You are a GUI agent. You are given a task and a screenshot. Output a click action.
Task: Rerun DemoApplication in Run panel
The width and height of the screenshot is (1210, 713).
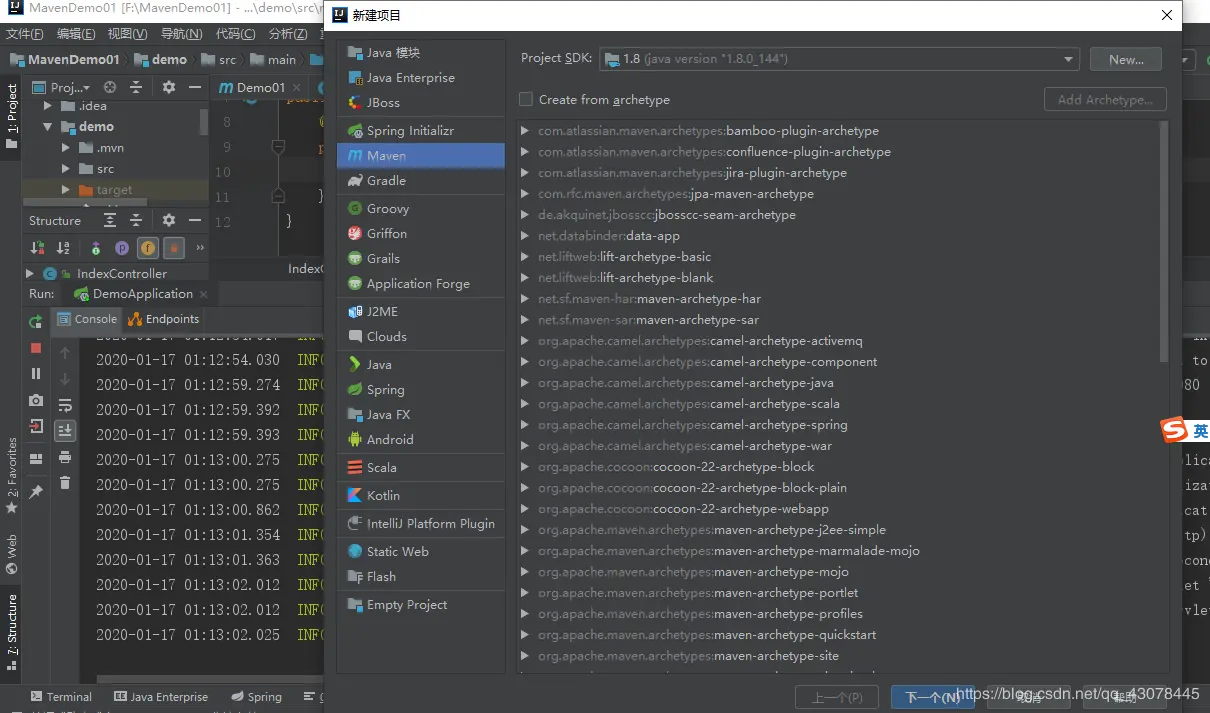[x=36, y=322]
